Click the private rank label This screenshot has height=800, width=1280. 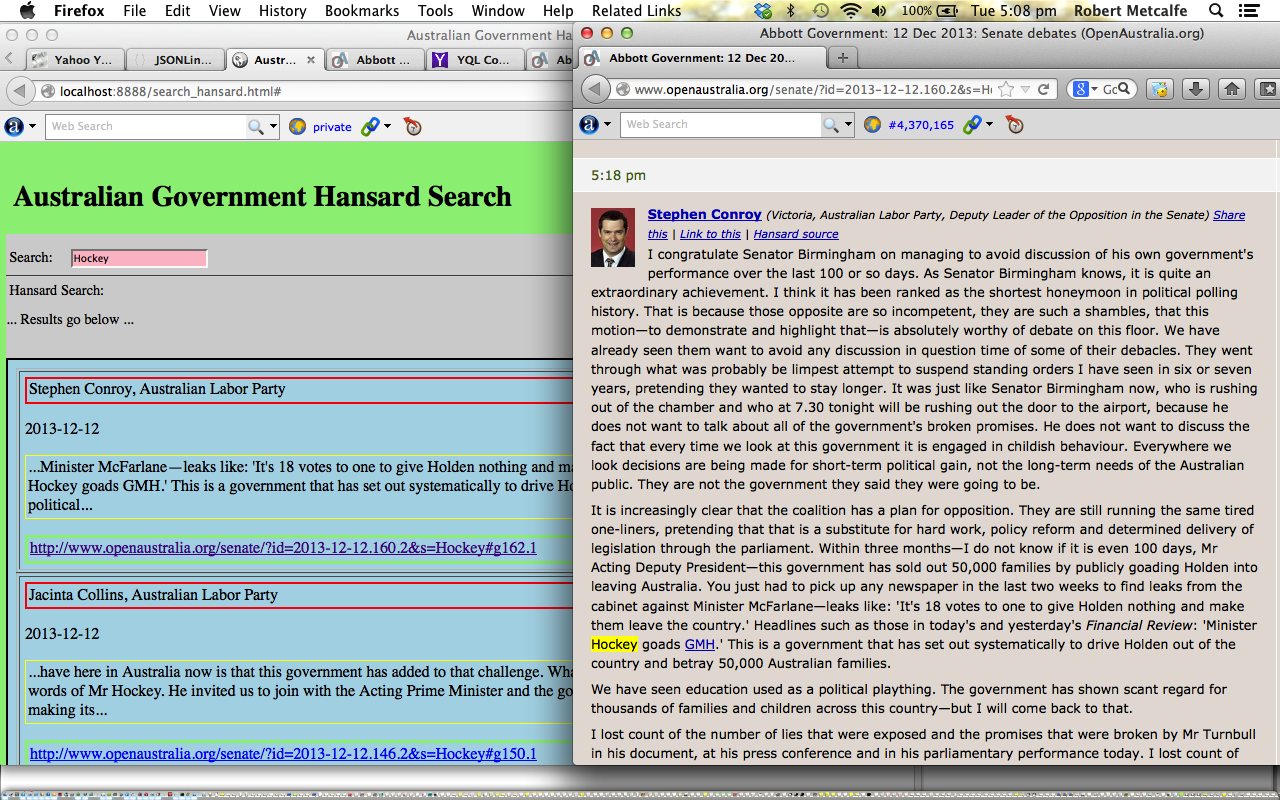pos(332,127)
